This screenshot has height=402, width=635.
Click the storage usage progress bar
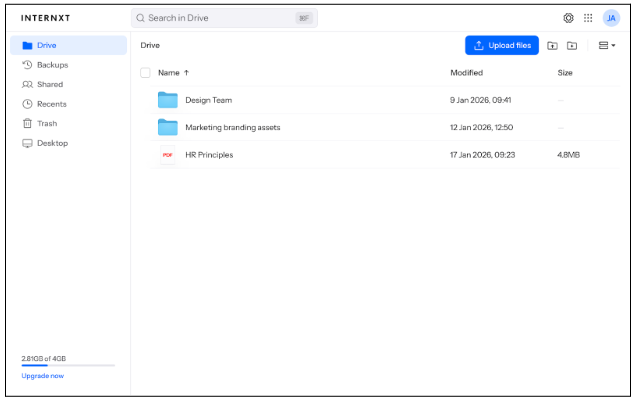pos(67,366)
